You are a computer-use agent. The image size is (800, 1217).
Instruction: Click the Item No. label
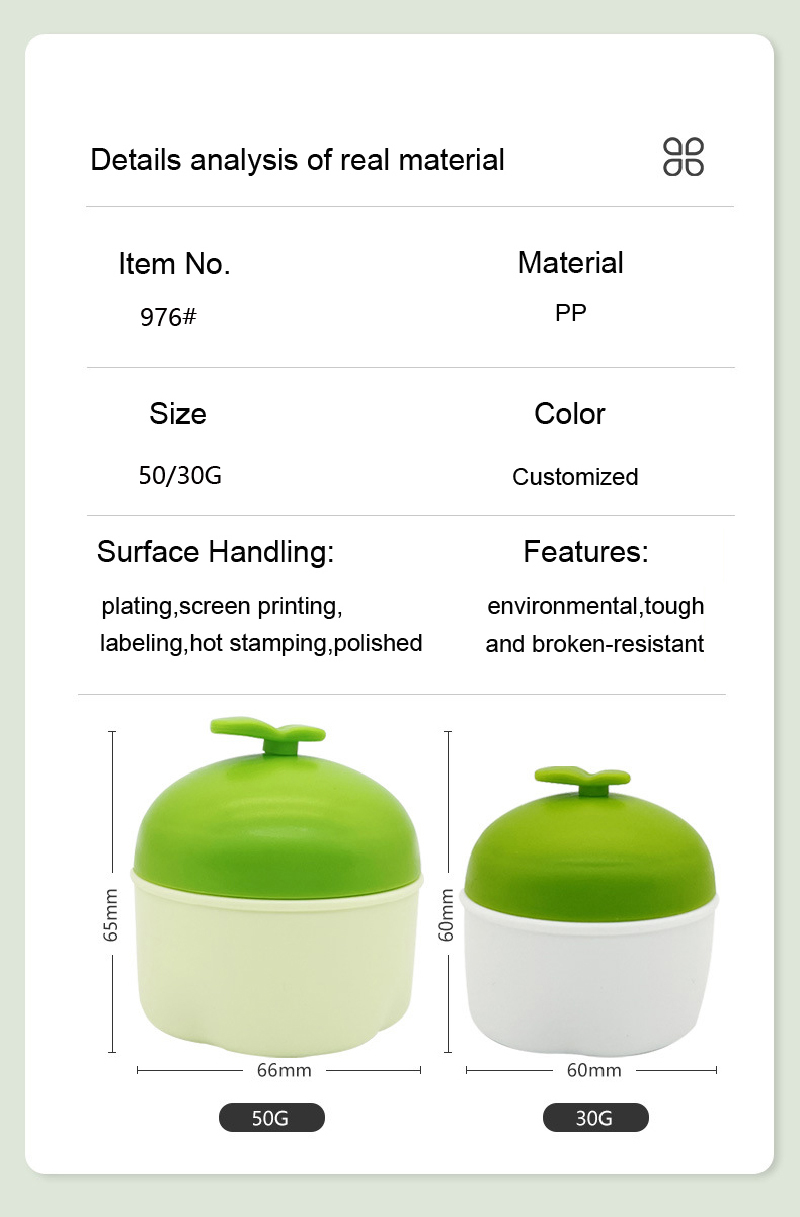tap(174, 264)
